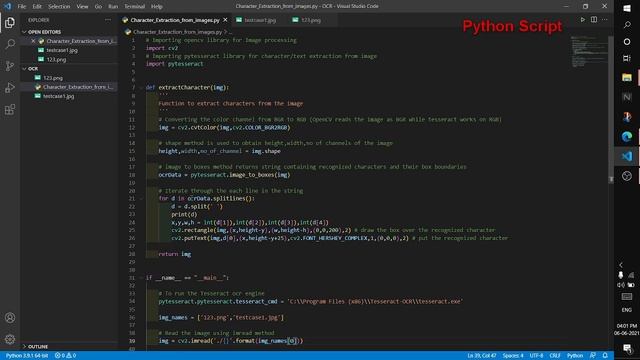Viewport: 640px width, 360px height.
Task: Open the Selection menu
Action: tap(59, 7)
